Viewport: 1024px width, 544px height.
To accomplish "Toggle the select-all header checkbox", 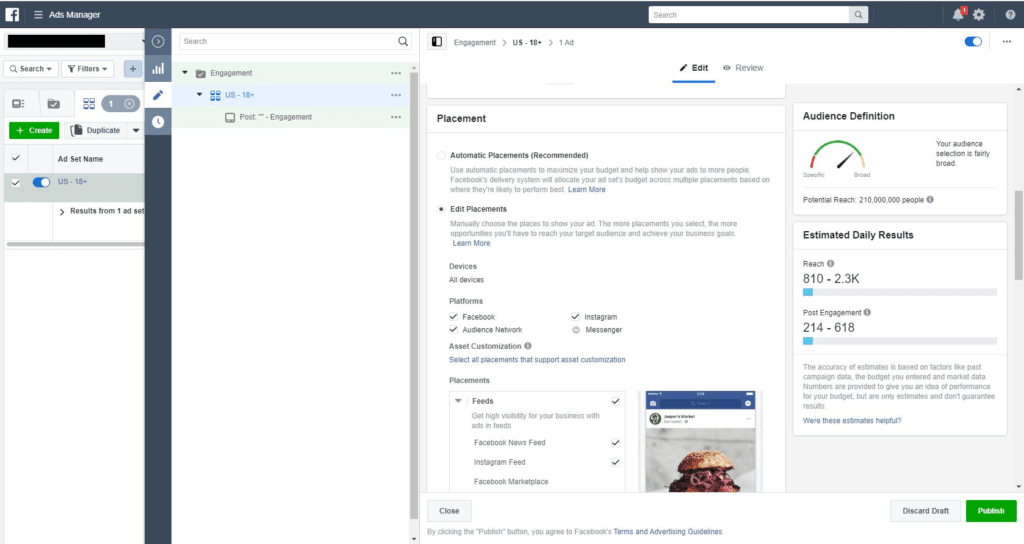I will [16, 158].
